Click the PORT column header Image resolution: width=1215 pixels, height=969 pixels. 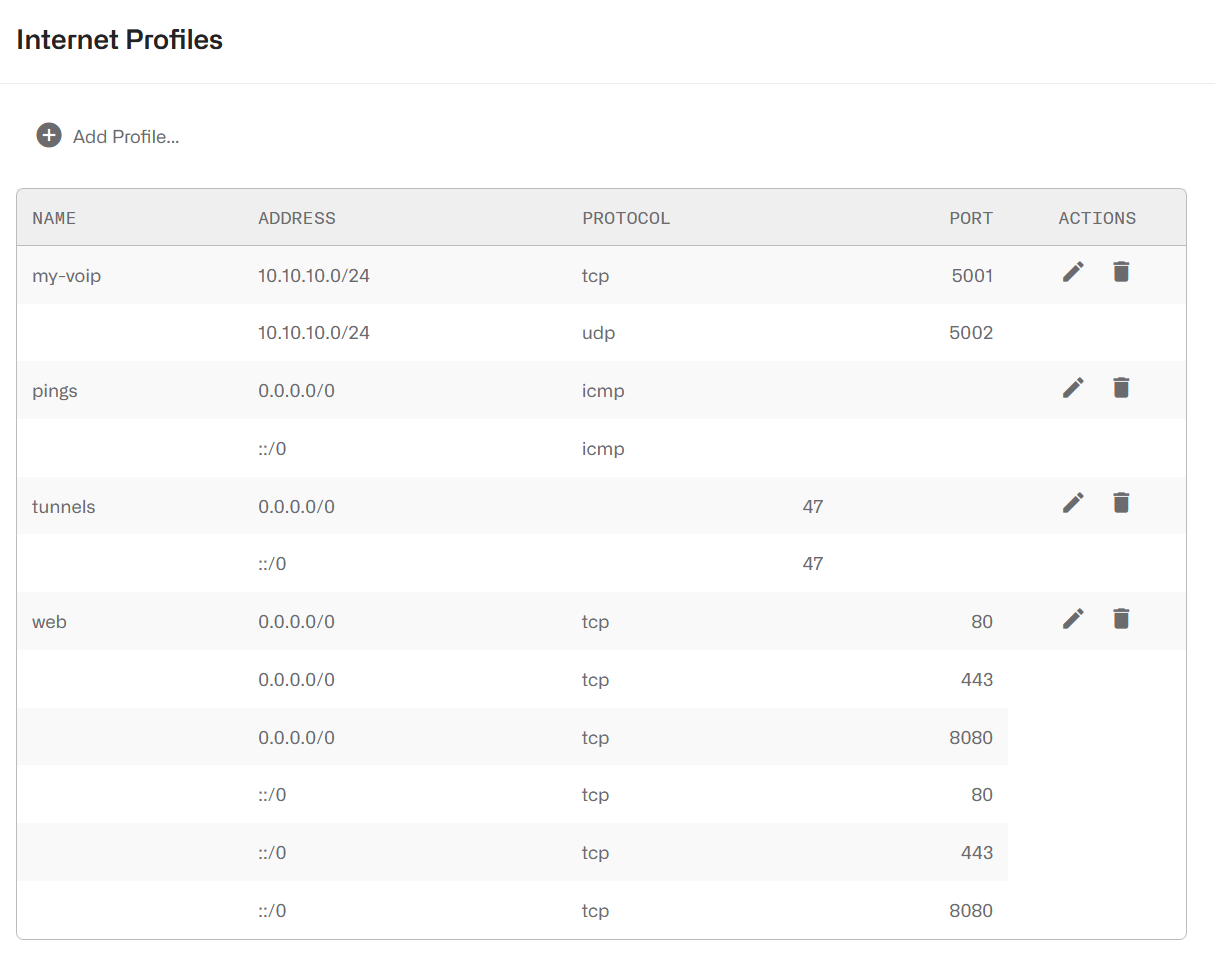(x=971, y=217)
